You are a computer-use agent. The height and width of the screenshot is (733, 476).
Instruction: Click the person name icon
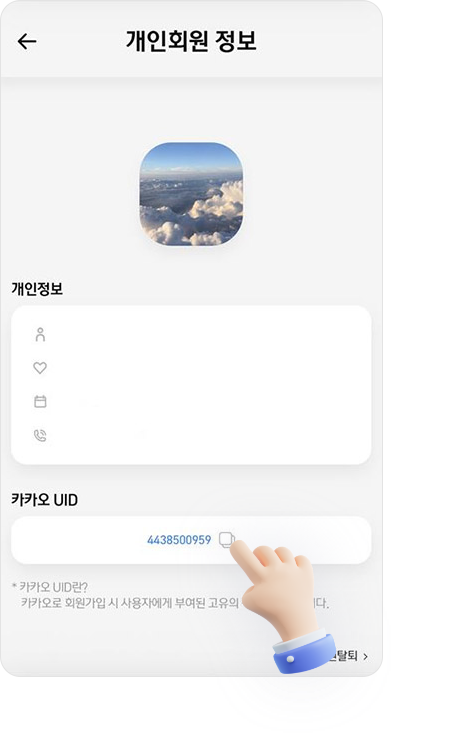pyautogui.click(x=40, y=334)
